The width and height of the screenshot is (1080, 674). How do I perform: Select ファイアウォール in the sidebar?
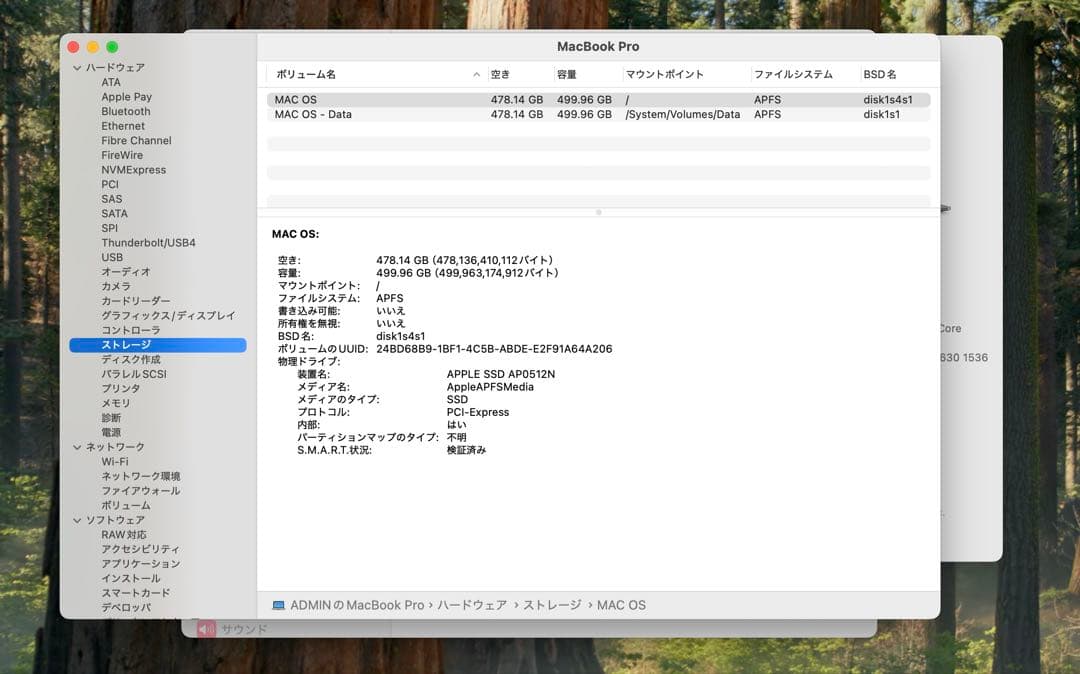click(x=141, y=491)
